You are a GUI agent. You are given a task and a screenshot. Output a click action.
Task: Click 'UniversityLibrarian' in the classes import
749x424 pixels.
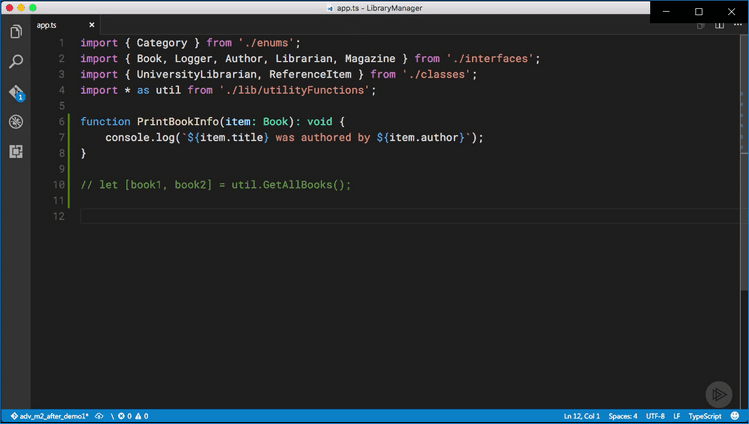pos(196,74)
